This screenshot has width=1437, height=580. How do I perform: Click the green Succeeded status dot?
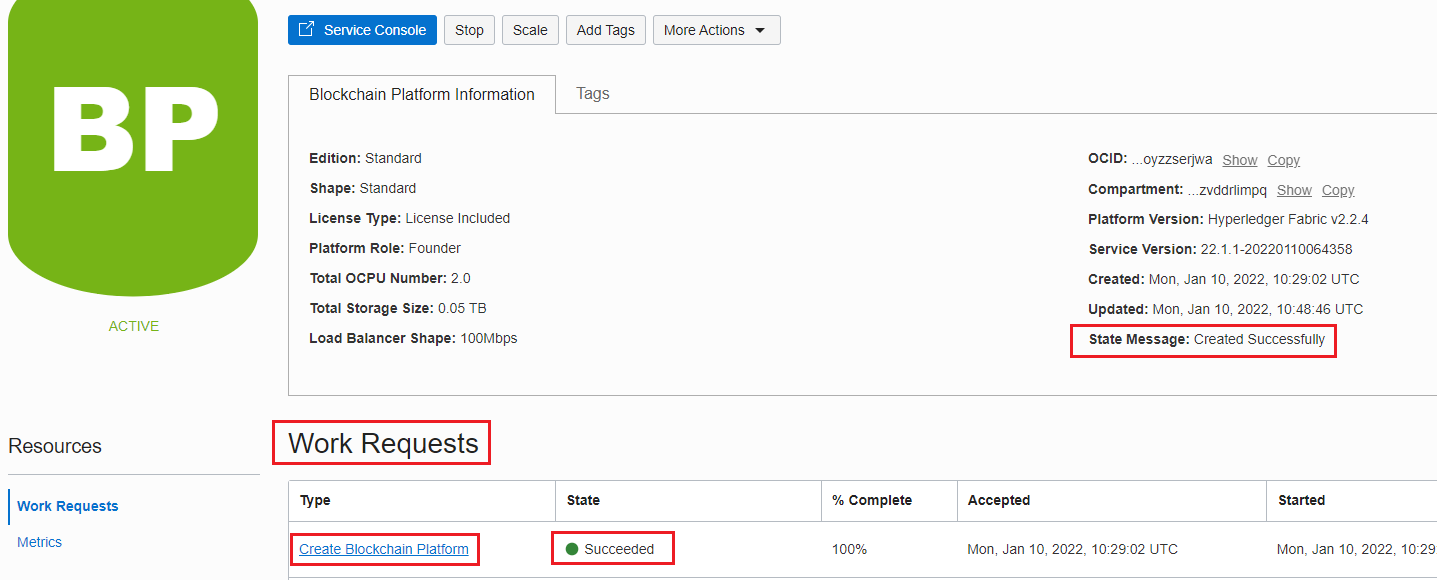pyautogui.click(x=572, y=549)
